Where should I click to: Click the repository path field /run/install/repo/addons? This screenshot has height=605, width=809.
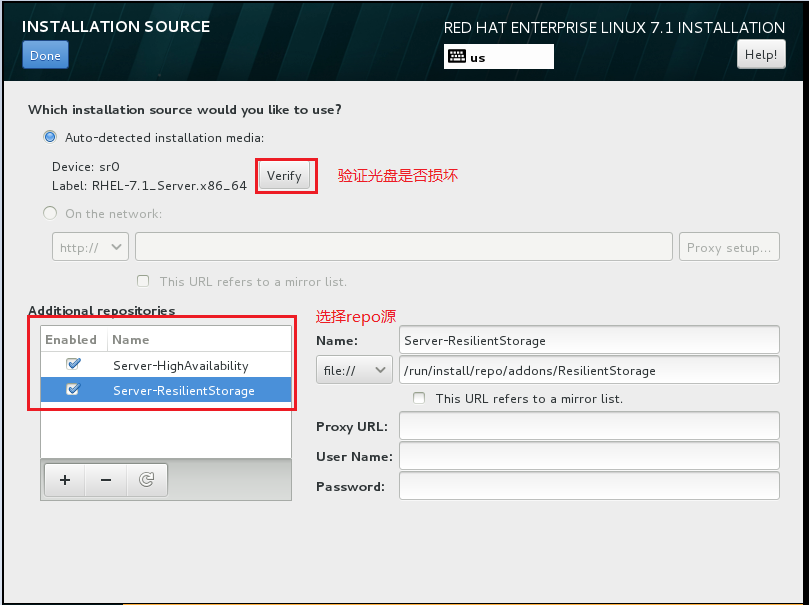pyautogui.click(x=589, y=370)
